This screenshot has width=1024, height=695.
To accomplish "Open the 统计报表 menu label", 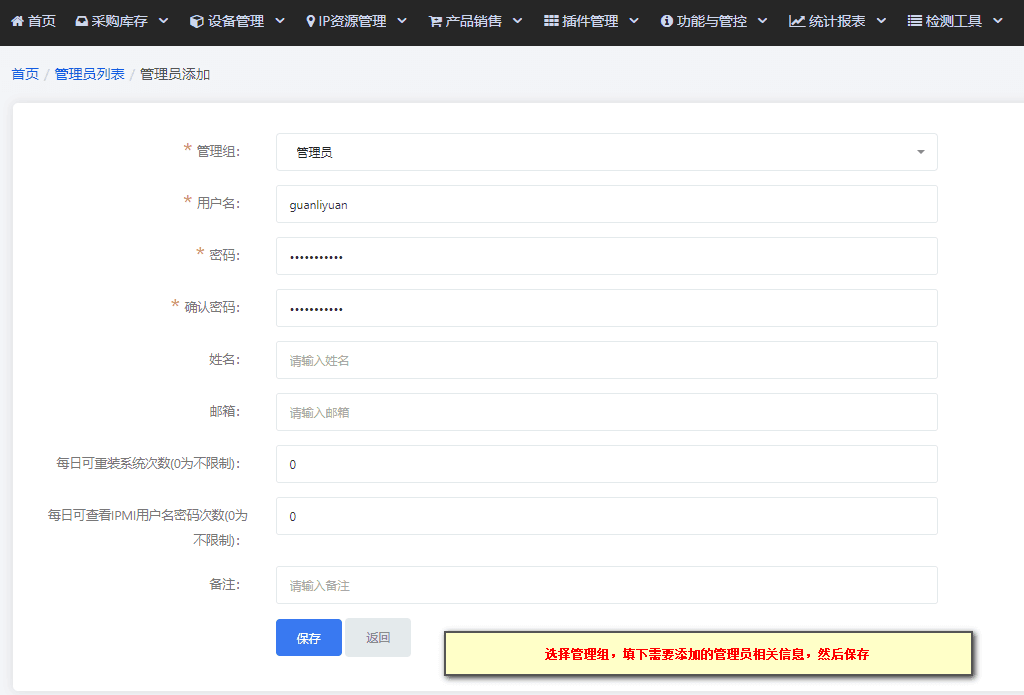I will [x=837, y=21].
